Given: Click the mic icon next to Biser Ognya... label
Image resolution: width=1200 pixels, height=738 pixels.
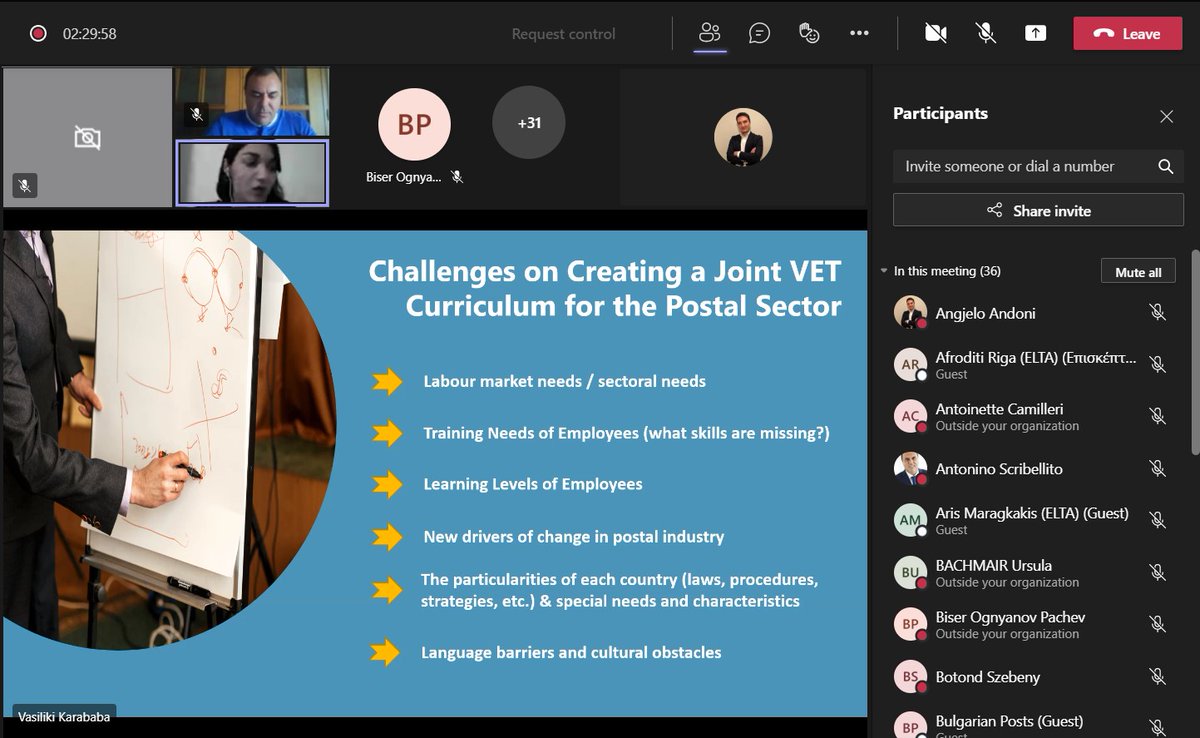Looking at the screenshot, I should click(457, 177).
